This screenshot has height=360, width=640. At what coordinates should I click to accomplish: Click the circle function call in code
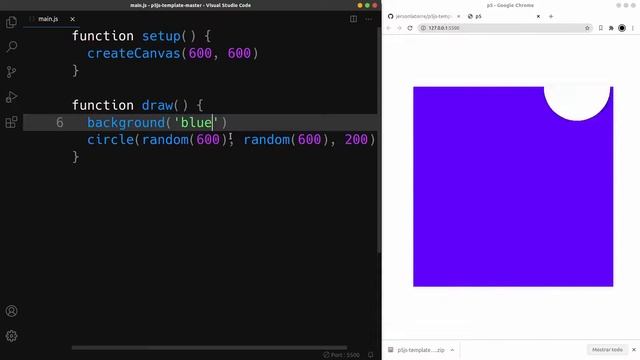coord(111,140)
